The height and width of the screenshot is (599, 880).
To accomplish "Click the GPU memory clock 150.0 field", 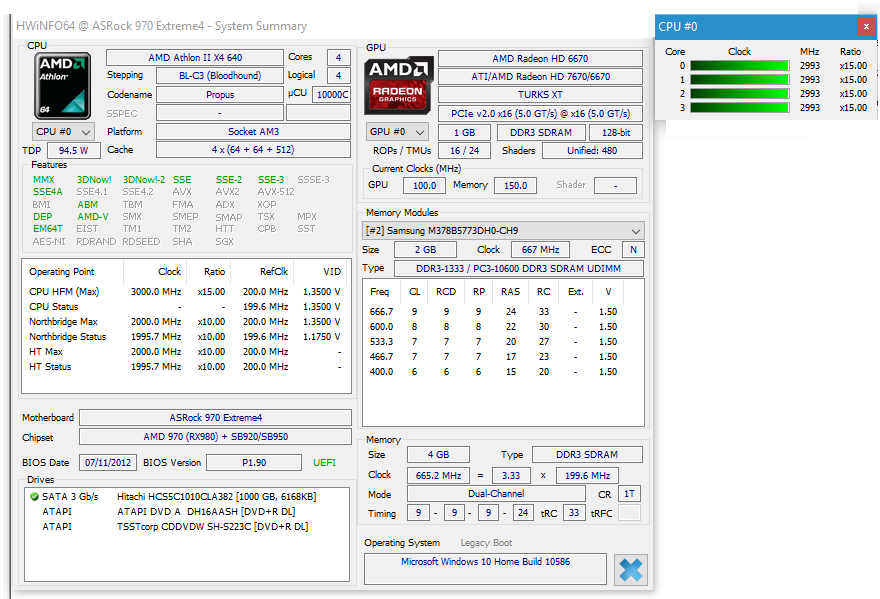I will (x=515, y=186).
